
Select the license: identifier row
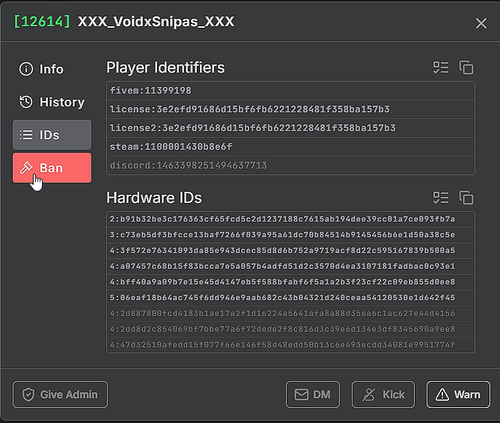point(291,109)
